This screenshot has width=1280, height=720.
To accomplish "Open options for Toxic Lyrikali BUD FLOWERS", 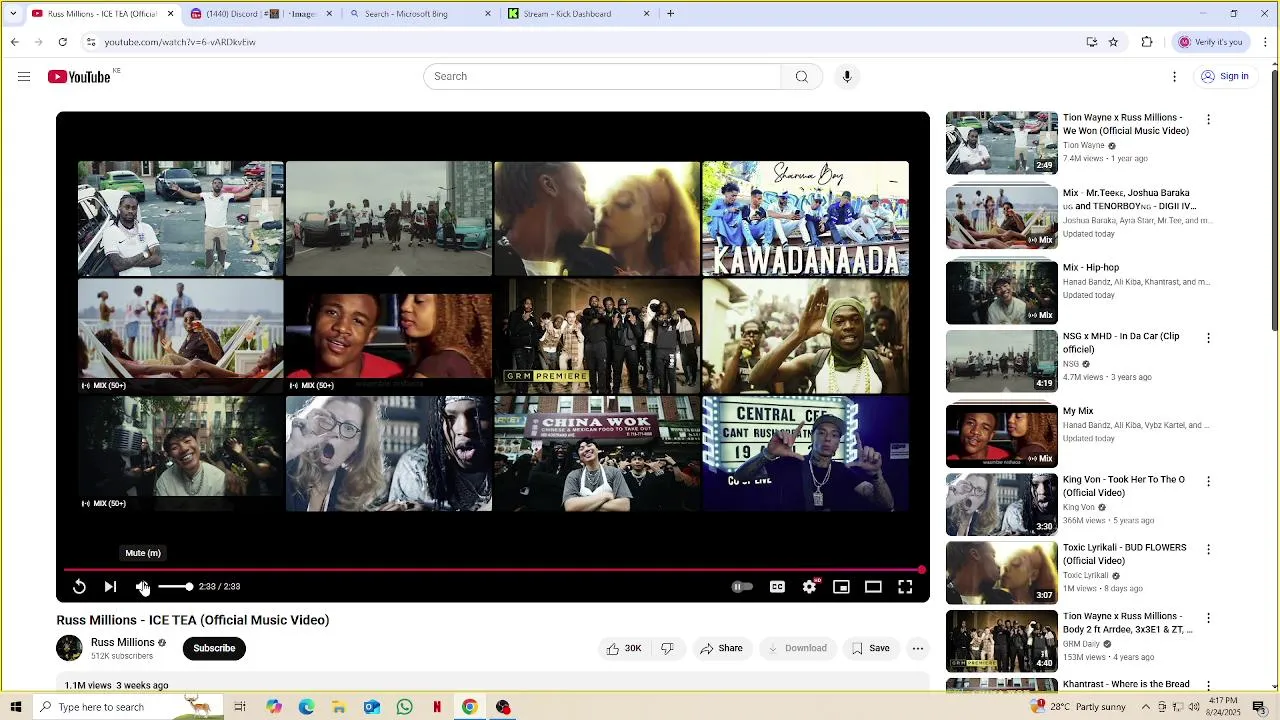I will click(1208, 549).
